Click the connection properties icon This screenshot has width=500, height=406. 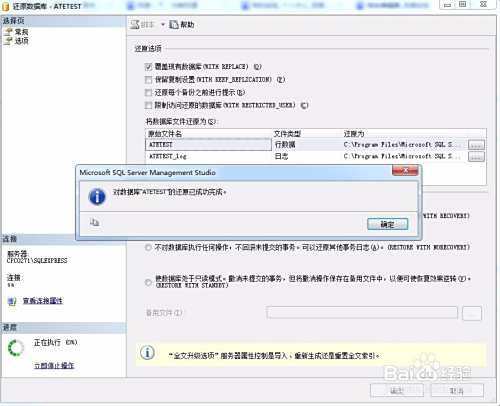[12, 301]
